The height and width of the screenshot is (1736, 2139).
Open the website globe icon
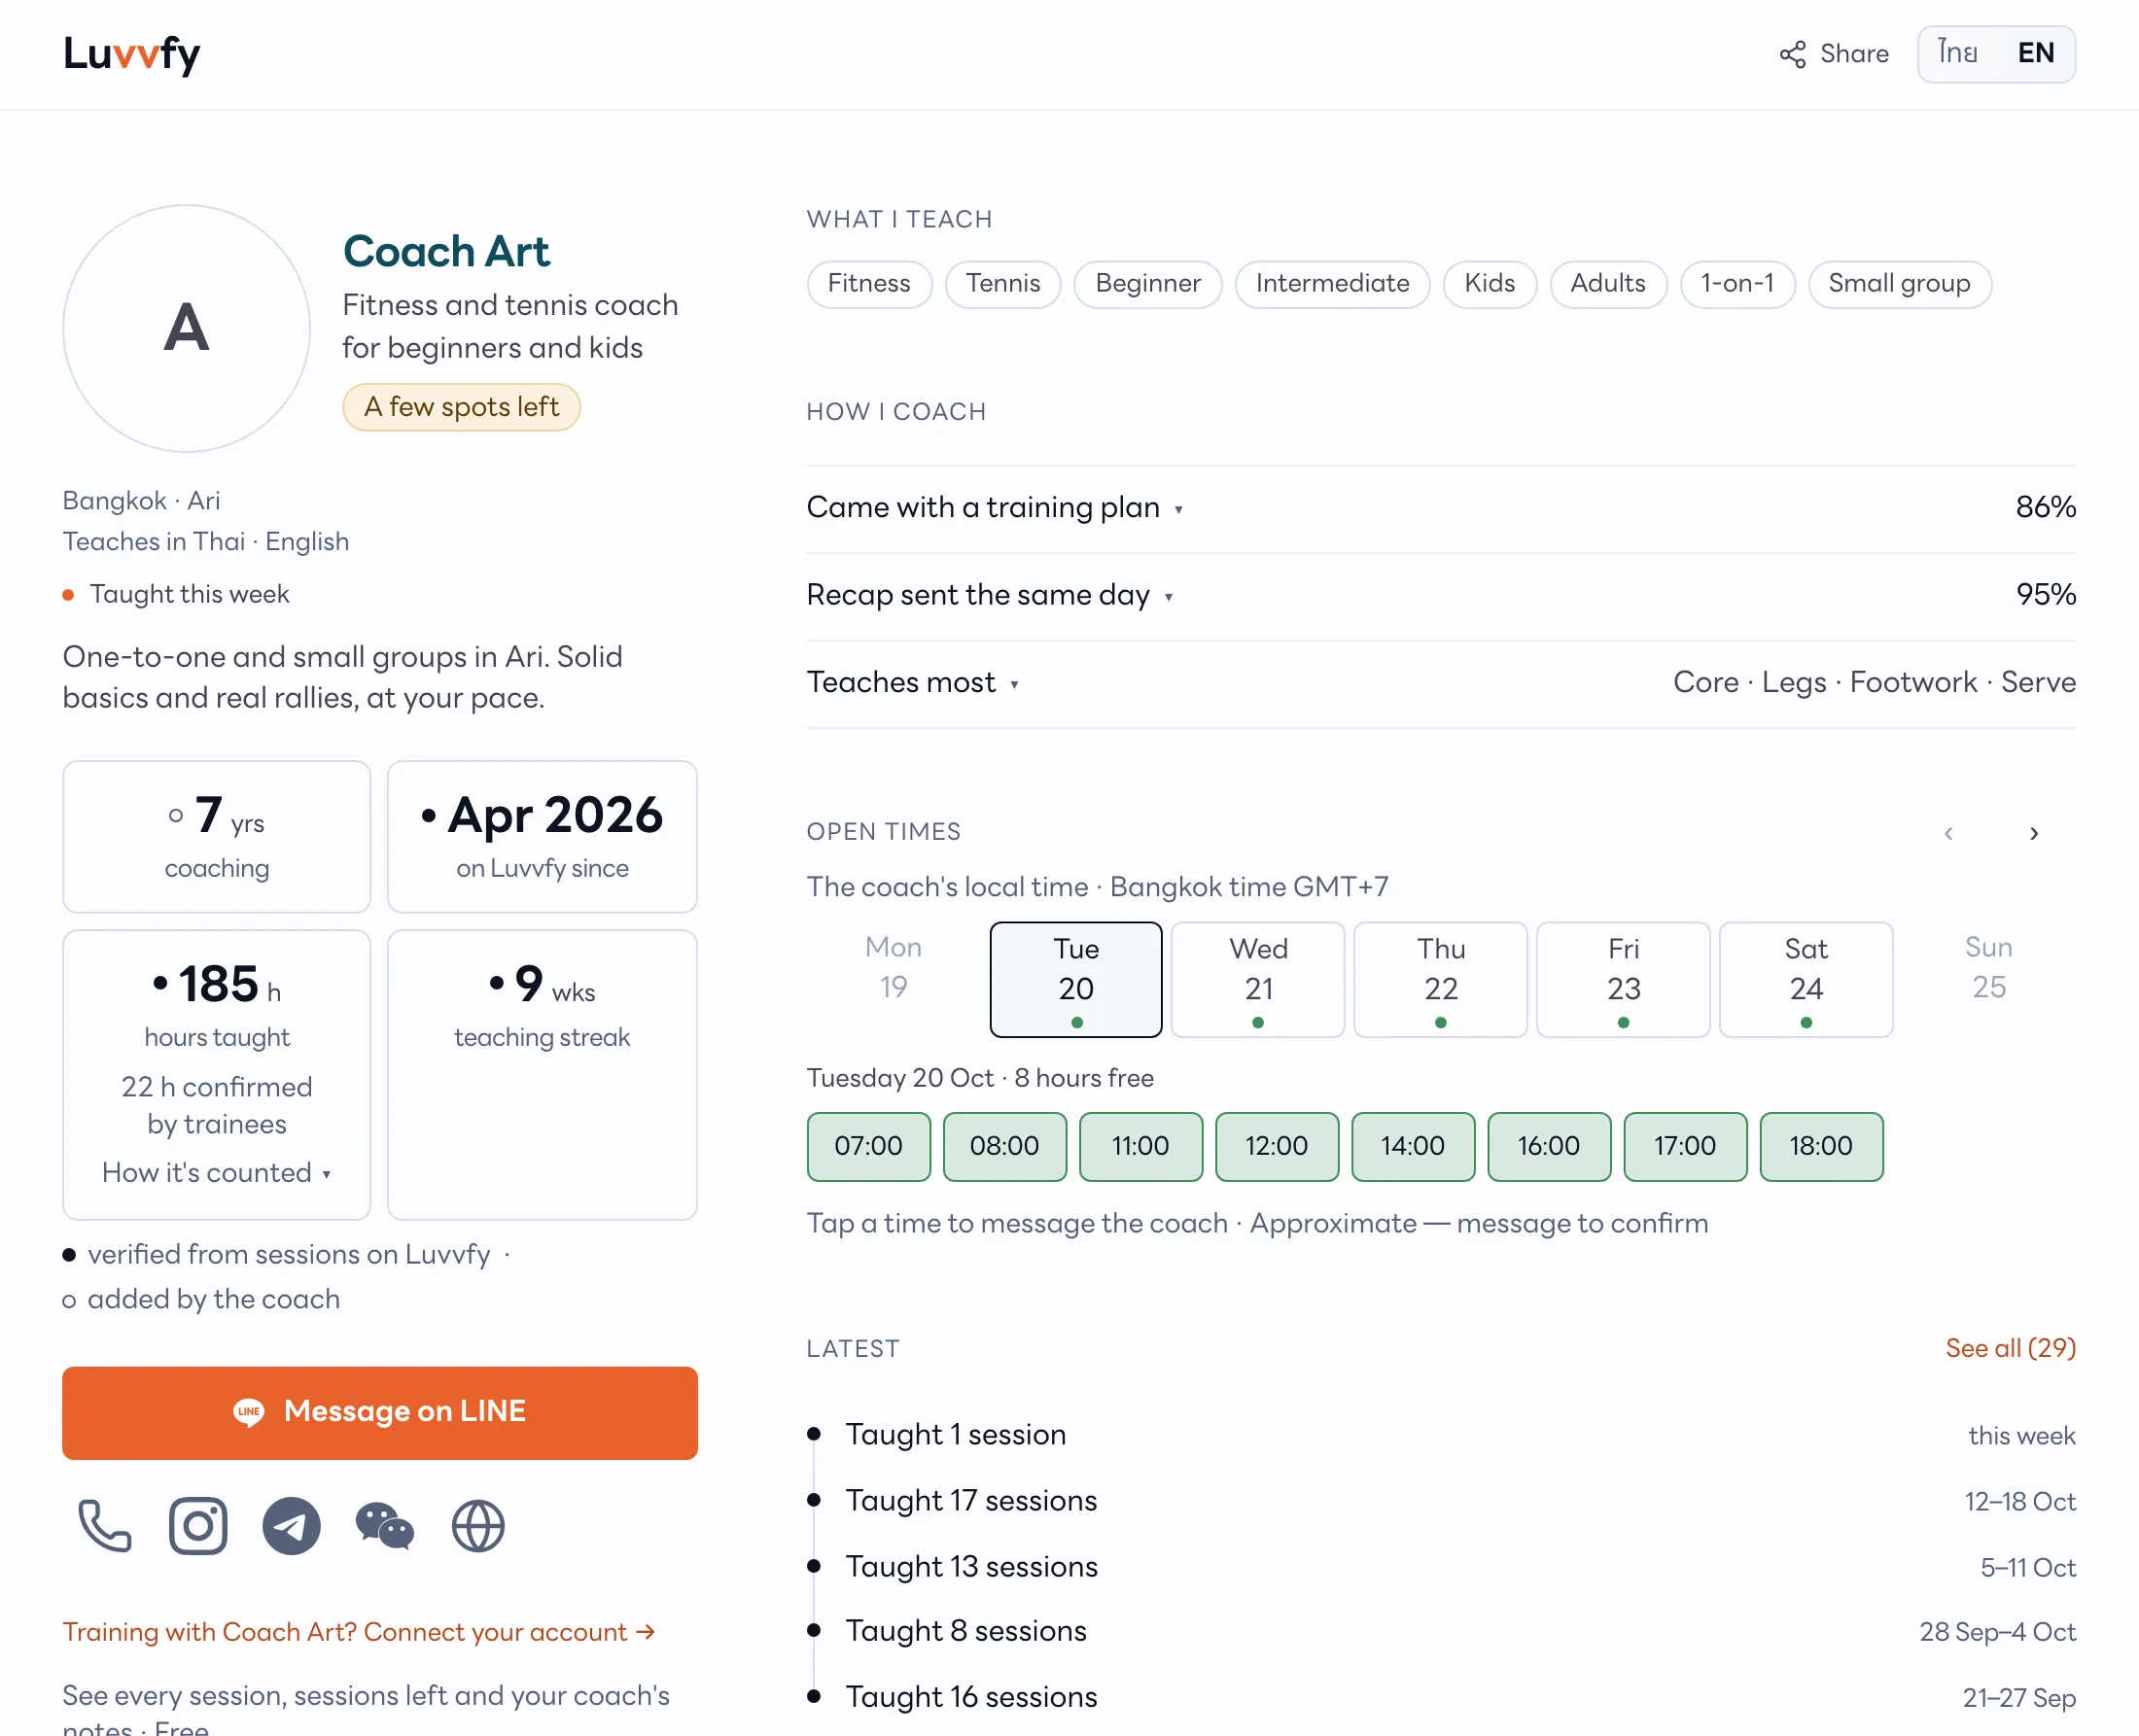tap(478, 1526)
